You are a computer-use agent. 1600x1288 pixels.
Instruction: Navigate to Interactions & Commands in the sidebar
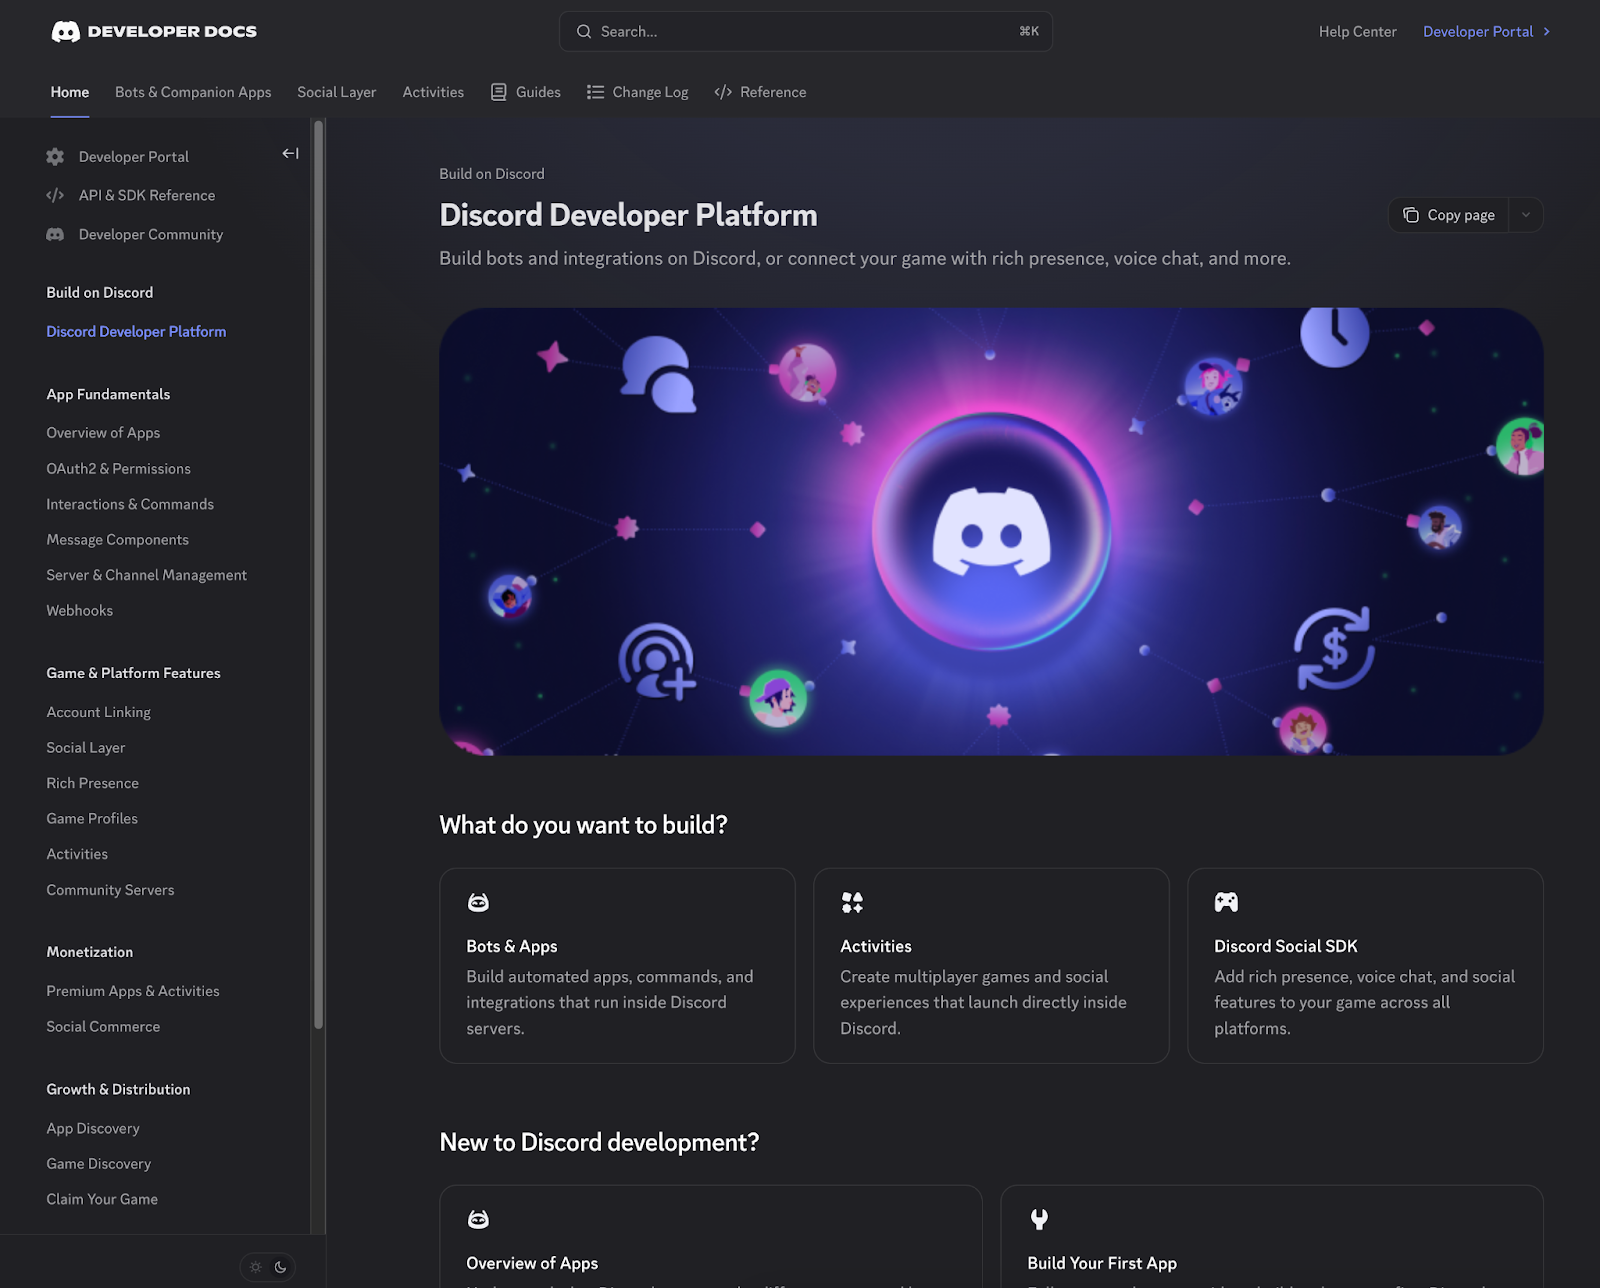click(x=130, y=504)
